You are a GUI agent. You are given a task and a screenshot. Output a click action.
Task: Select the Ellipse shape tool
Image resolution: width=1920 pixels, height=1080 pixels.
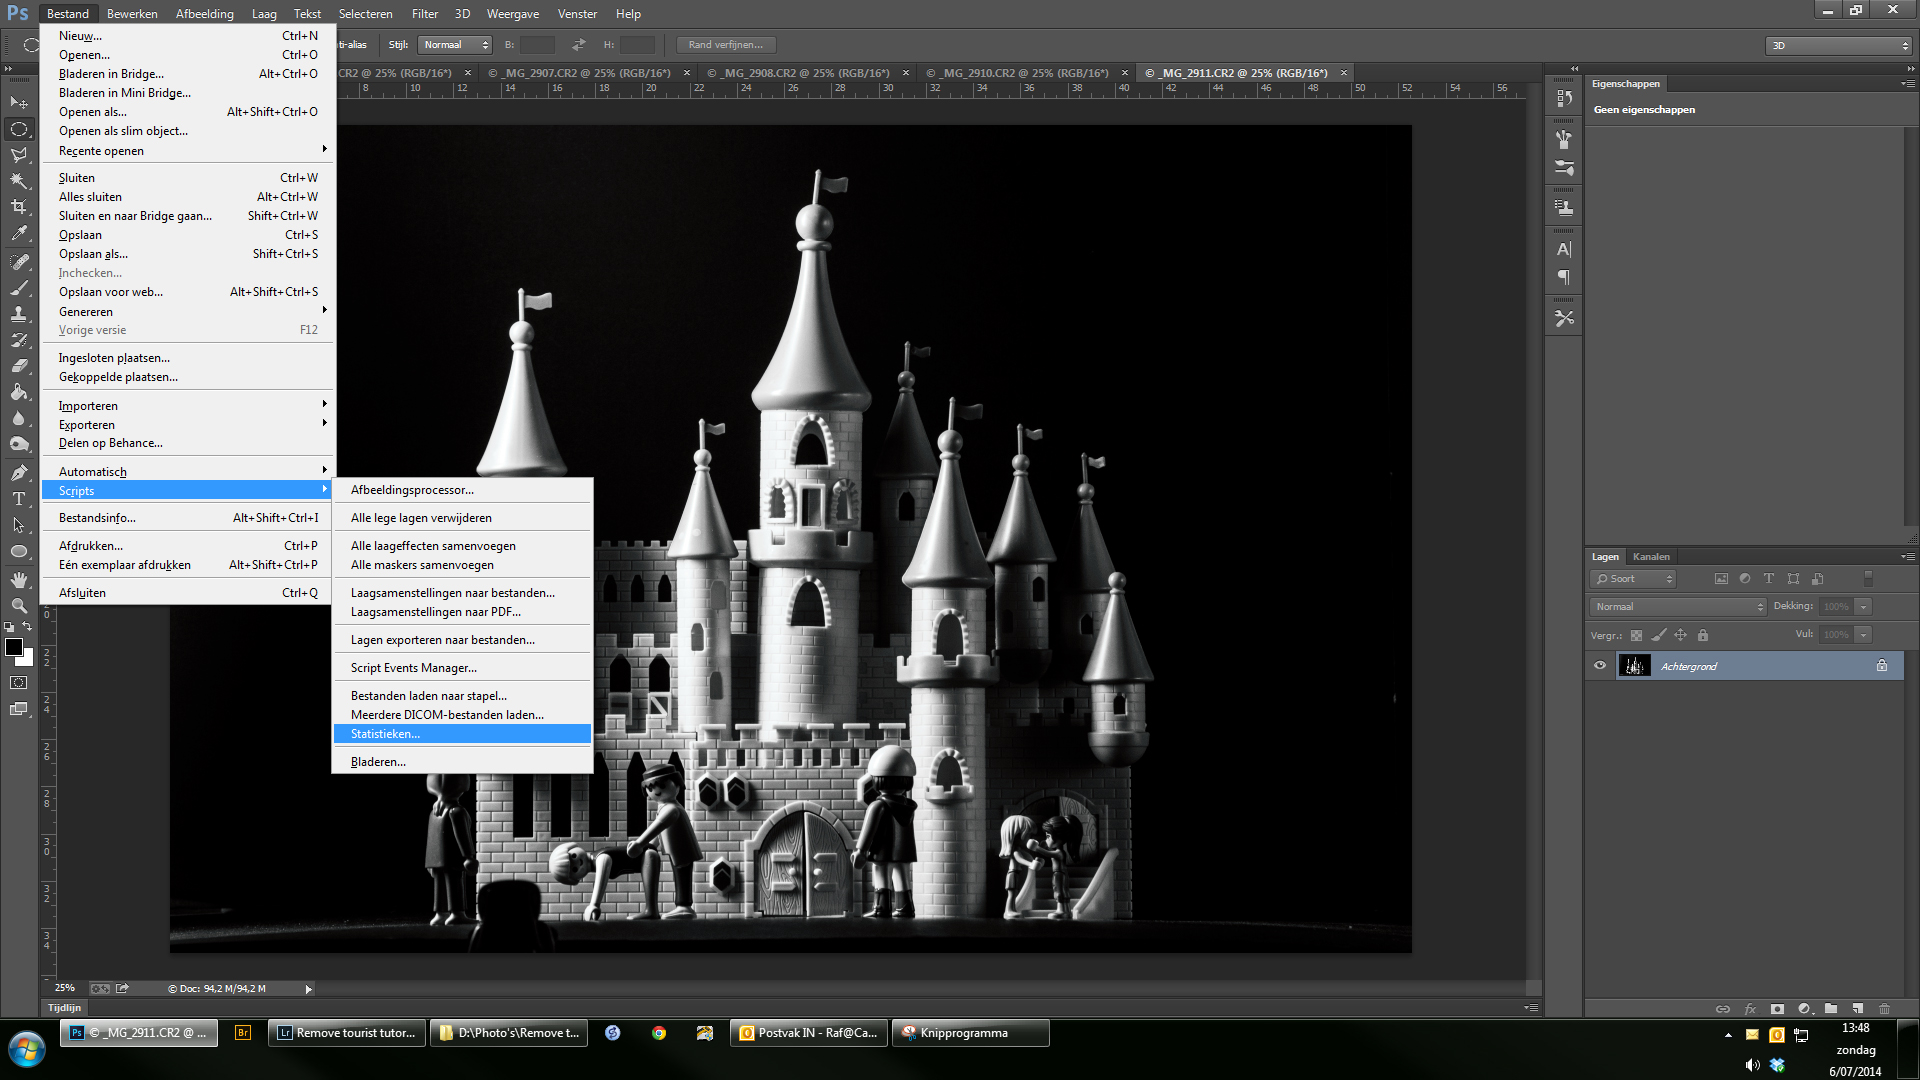pos(19,551)
